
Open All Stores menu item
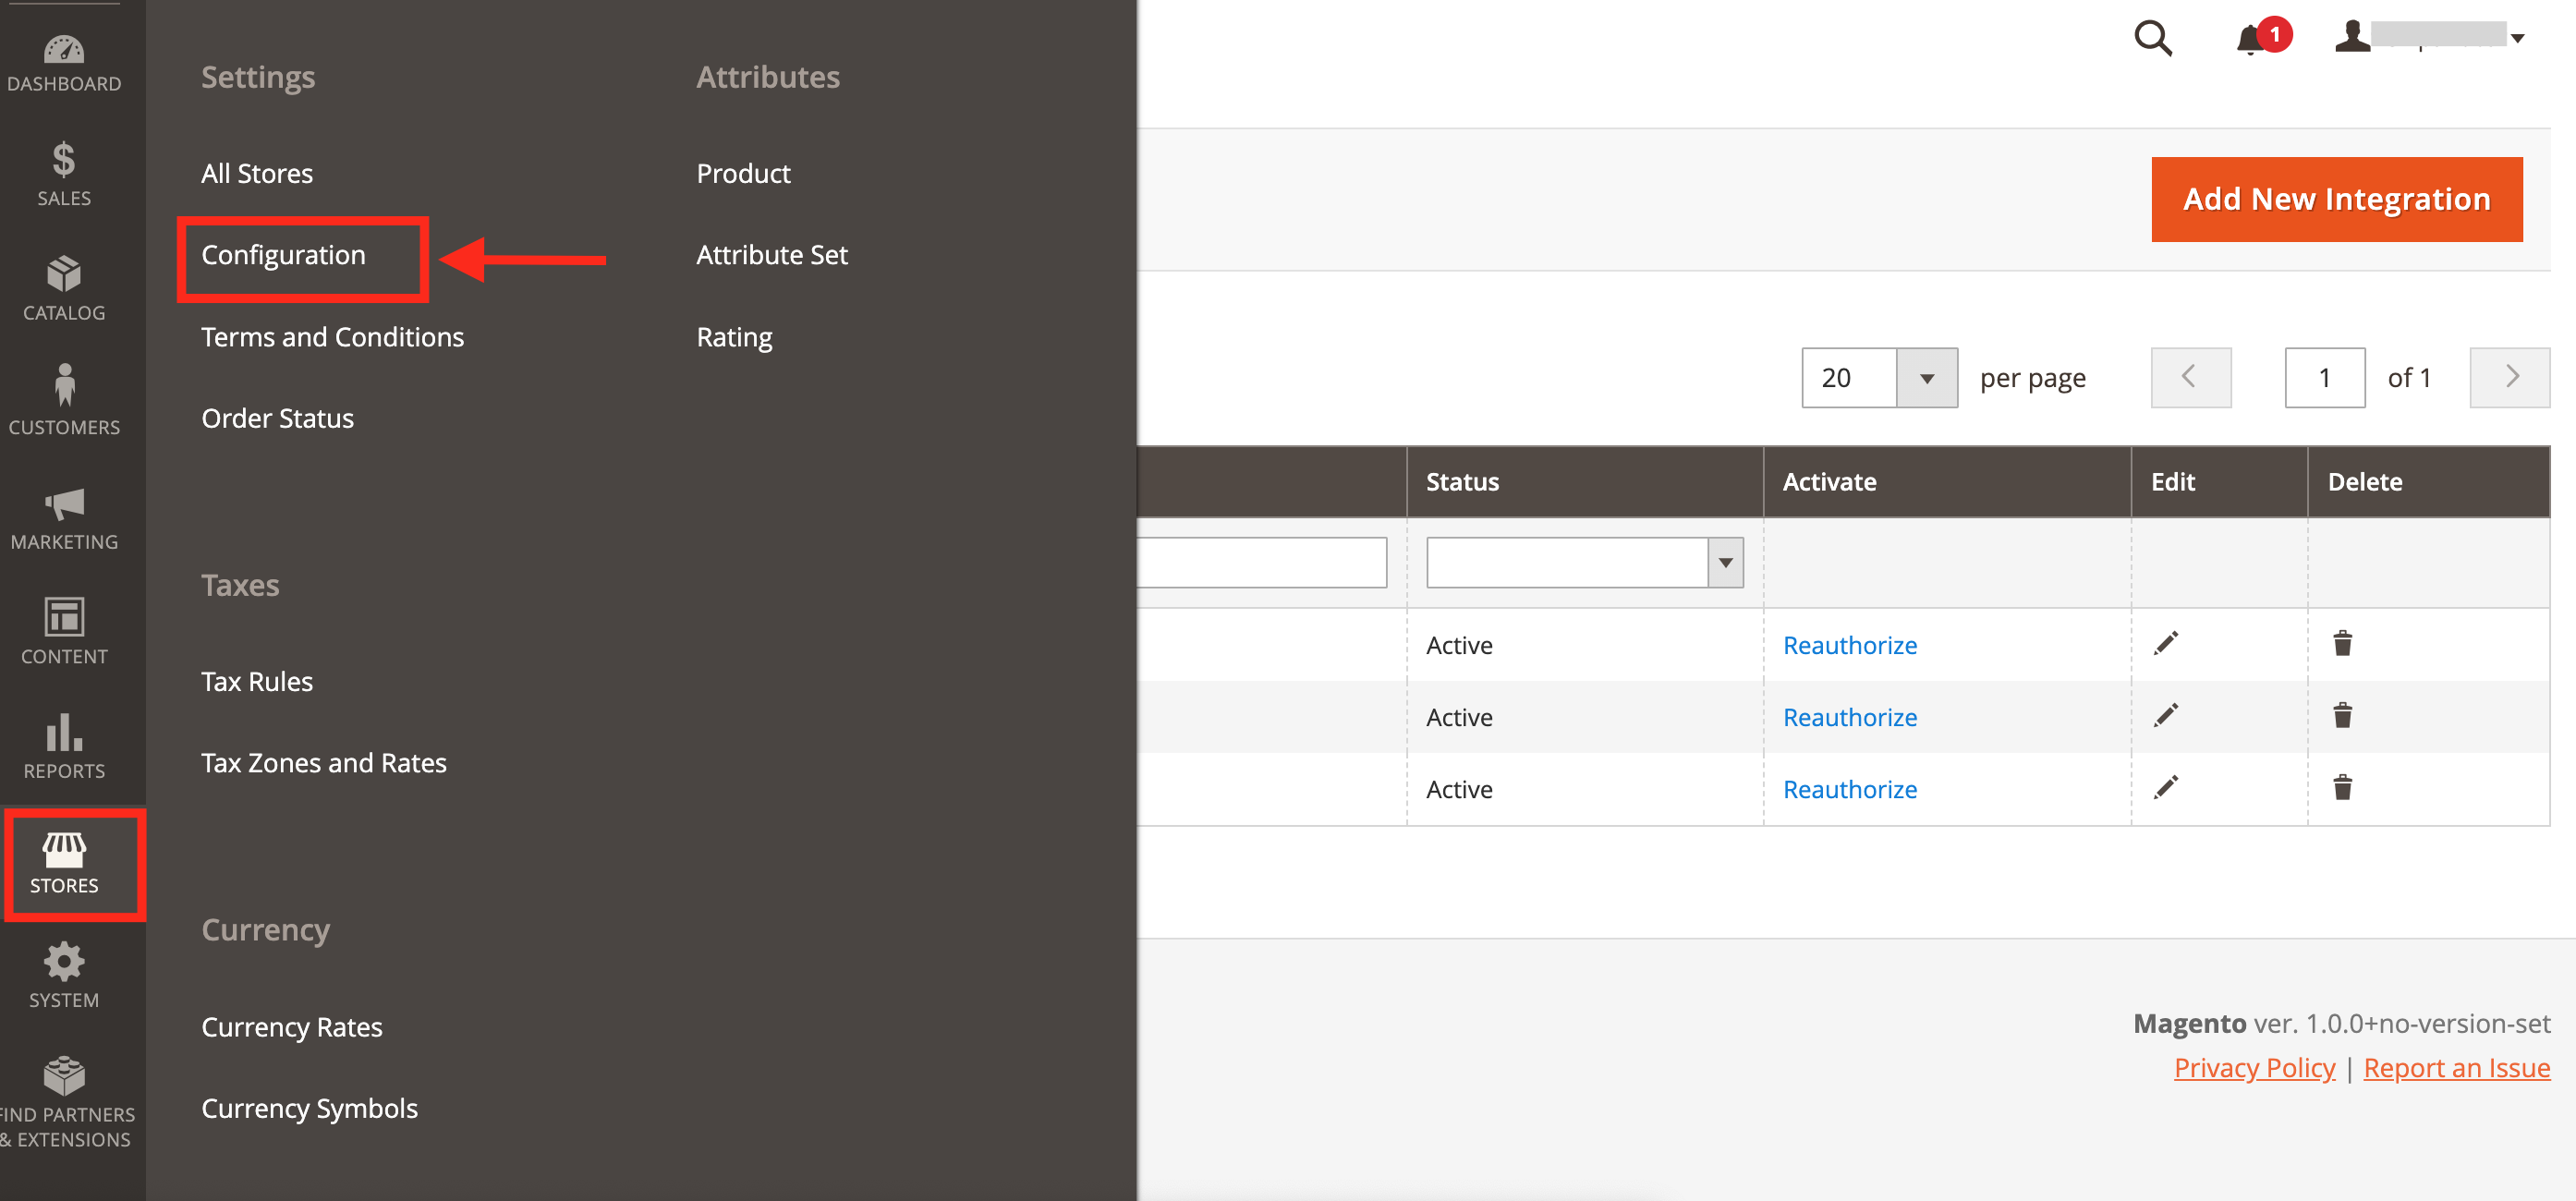(x=257, y=173)
